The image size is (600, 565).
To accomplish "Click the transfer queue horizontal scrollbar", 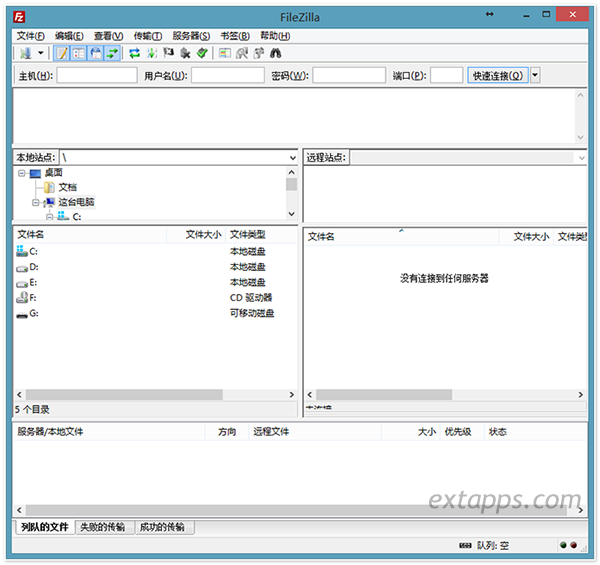I will click(296, 510).
